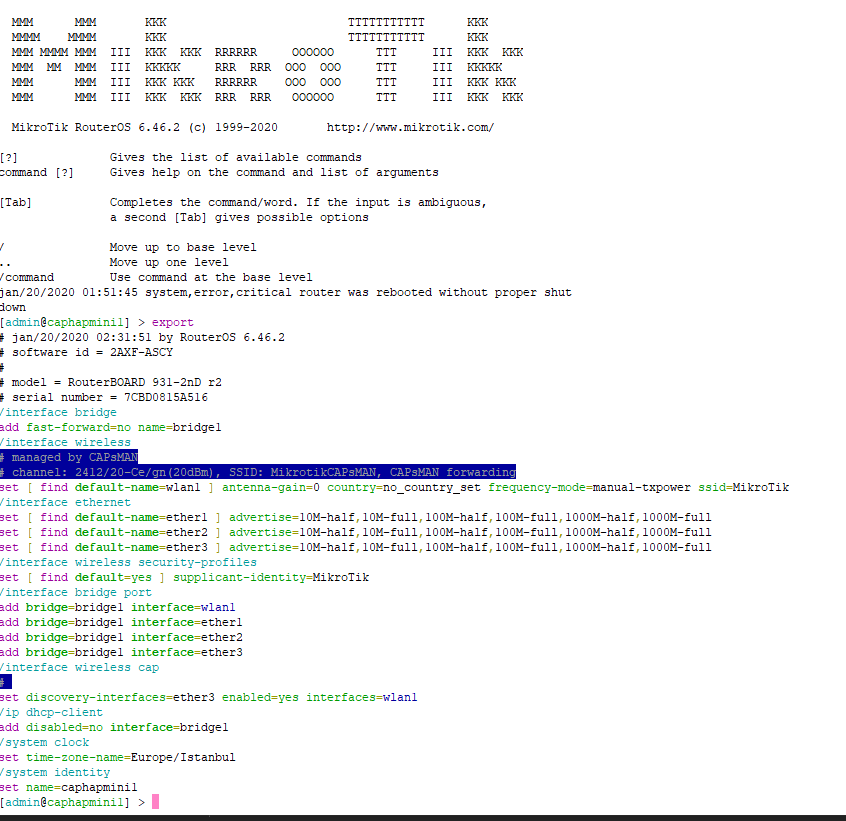Click highlighted lone '#' below wireless cap
The image size is (846, 821).
click(x=5, y=682)
